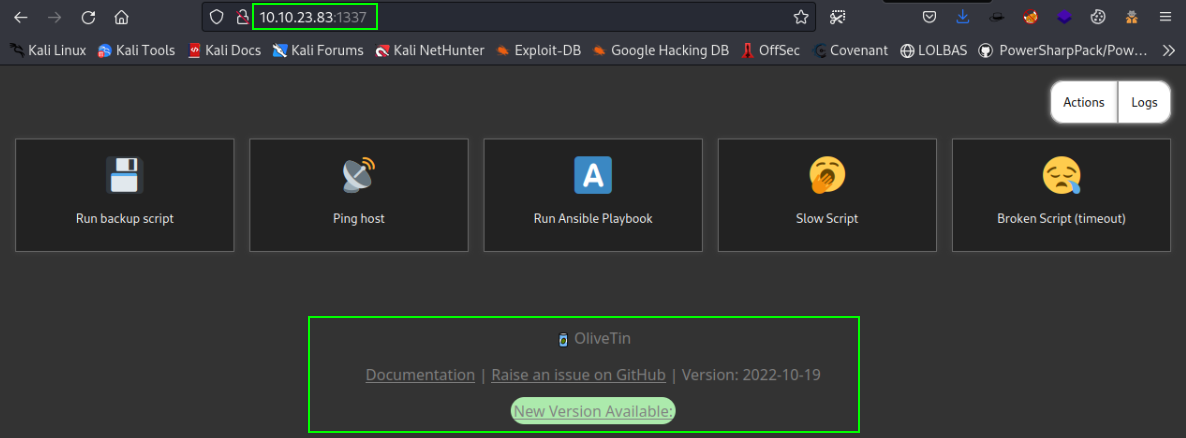Click the address bar showing 10.10.23.83:1337

coord(510,17)
